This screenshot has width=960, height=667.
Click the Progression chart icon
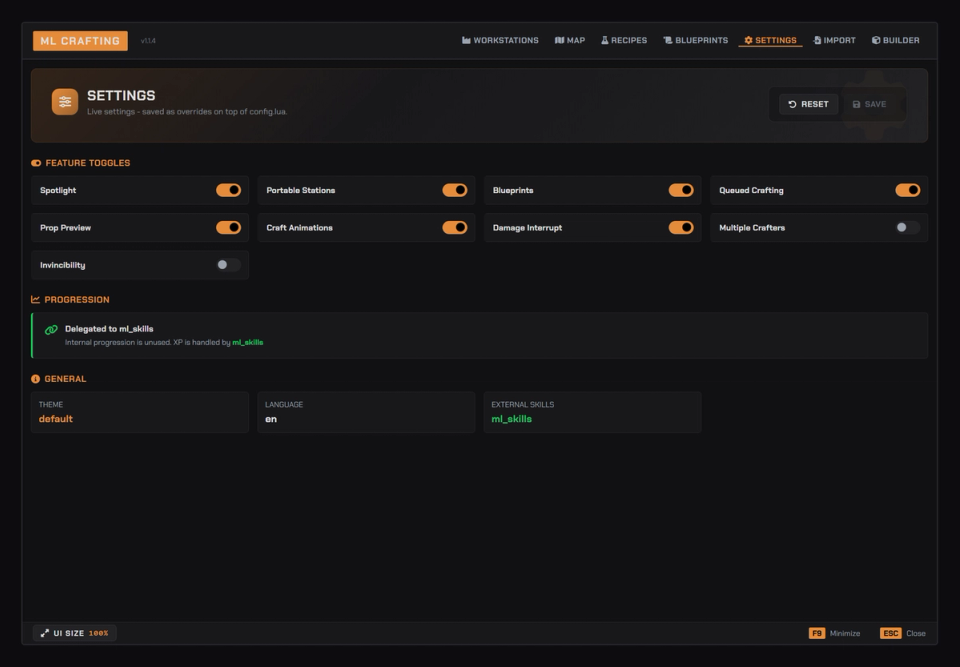[x=36, y=300]
